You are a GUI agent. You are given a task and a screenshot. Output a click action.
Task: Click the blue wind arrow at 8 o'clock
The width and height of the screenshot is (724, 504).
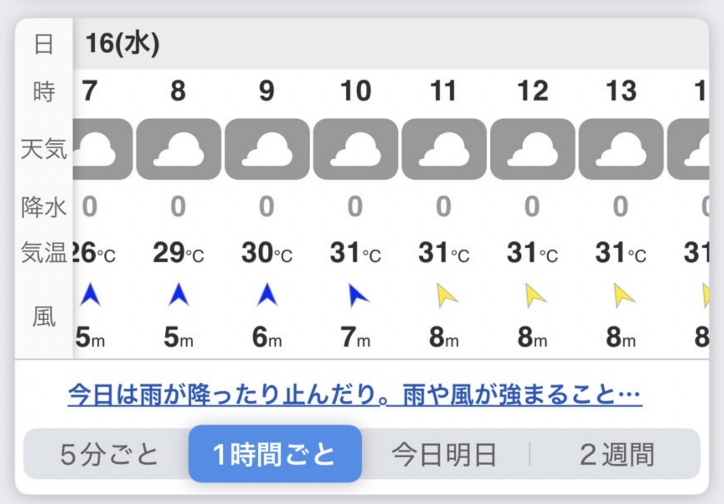tap(179, 295)
